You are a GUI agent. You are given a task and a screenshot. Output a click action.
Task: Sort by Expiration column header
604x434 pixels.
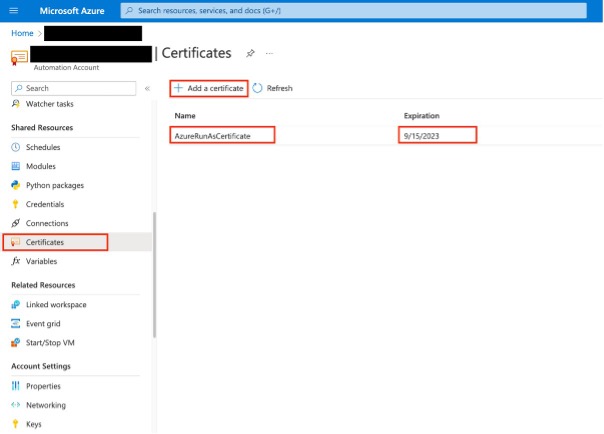click(x=421, y=116)
